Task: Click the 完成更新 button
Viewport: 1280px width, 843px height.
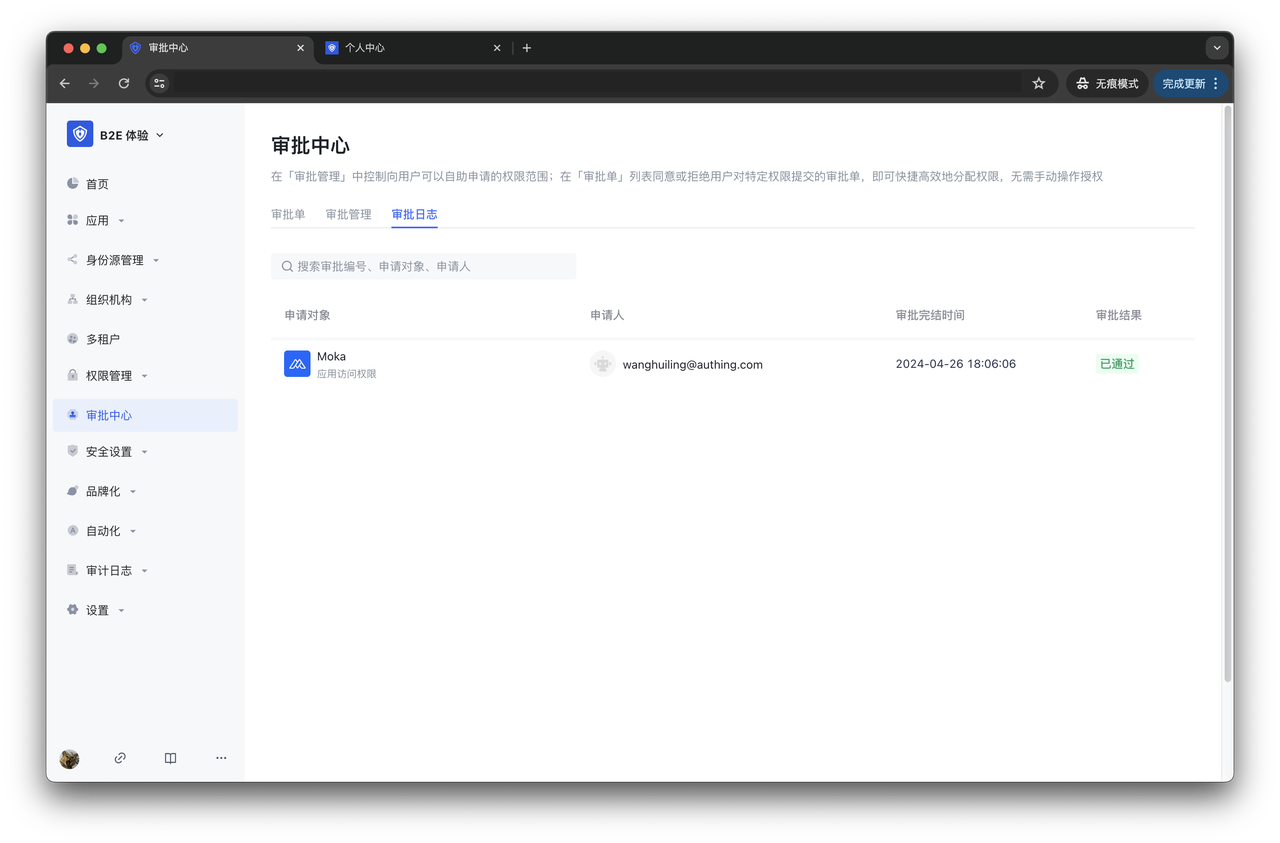Action: [1183, 84]
